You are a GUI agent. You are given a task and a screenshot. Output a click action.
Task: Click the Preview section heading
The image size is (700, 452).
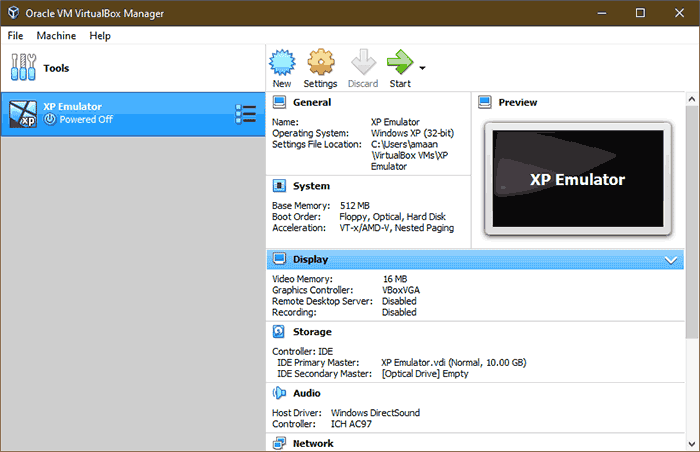click(518, 102)
